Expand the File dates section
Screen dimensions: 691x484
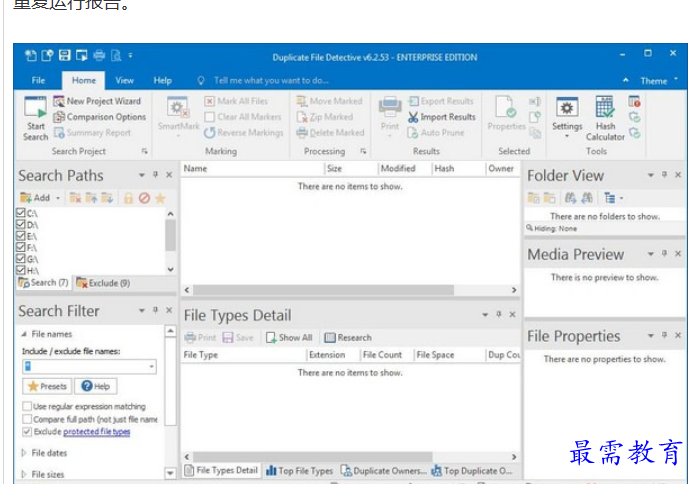click(24, 453)
